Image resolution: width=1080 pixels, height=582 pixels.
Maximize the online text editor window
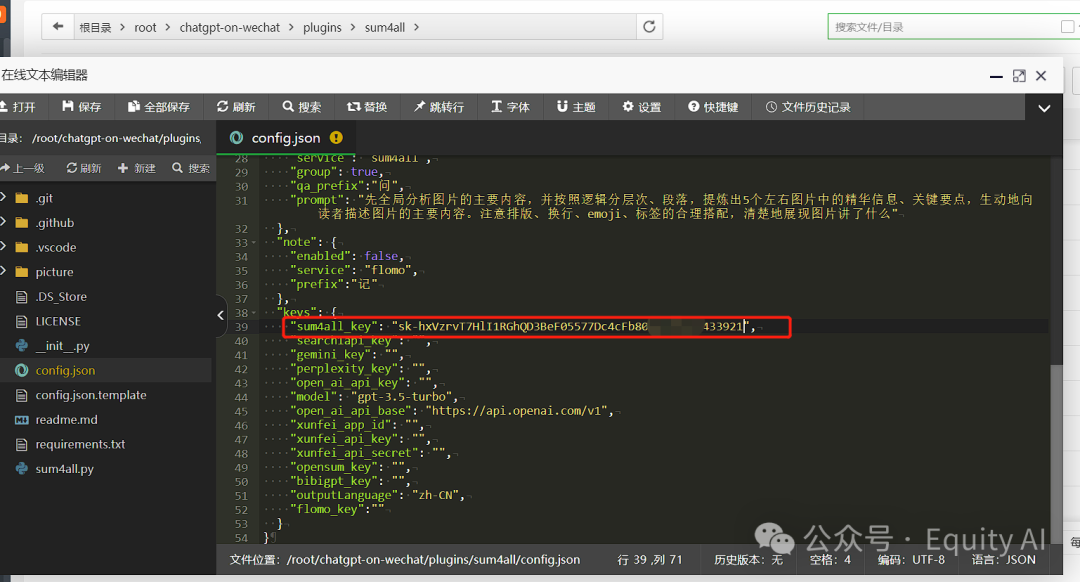1019,76
